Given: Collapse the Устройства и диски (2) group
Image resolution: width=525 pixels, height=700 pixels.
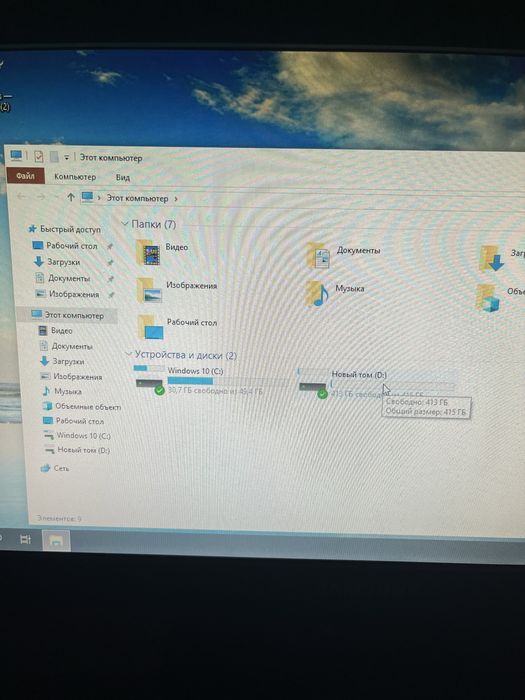Looking at the screenshot, I should pos(129,354).
